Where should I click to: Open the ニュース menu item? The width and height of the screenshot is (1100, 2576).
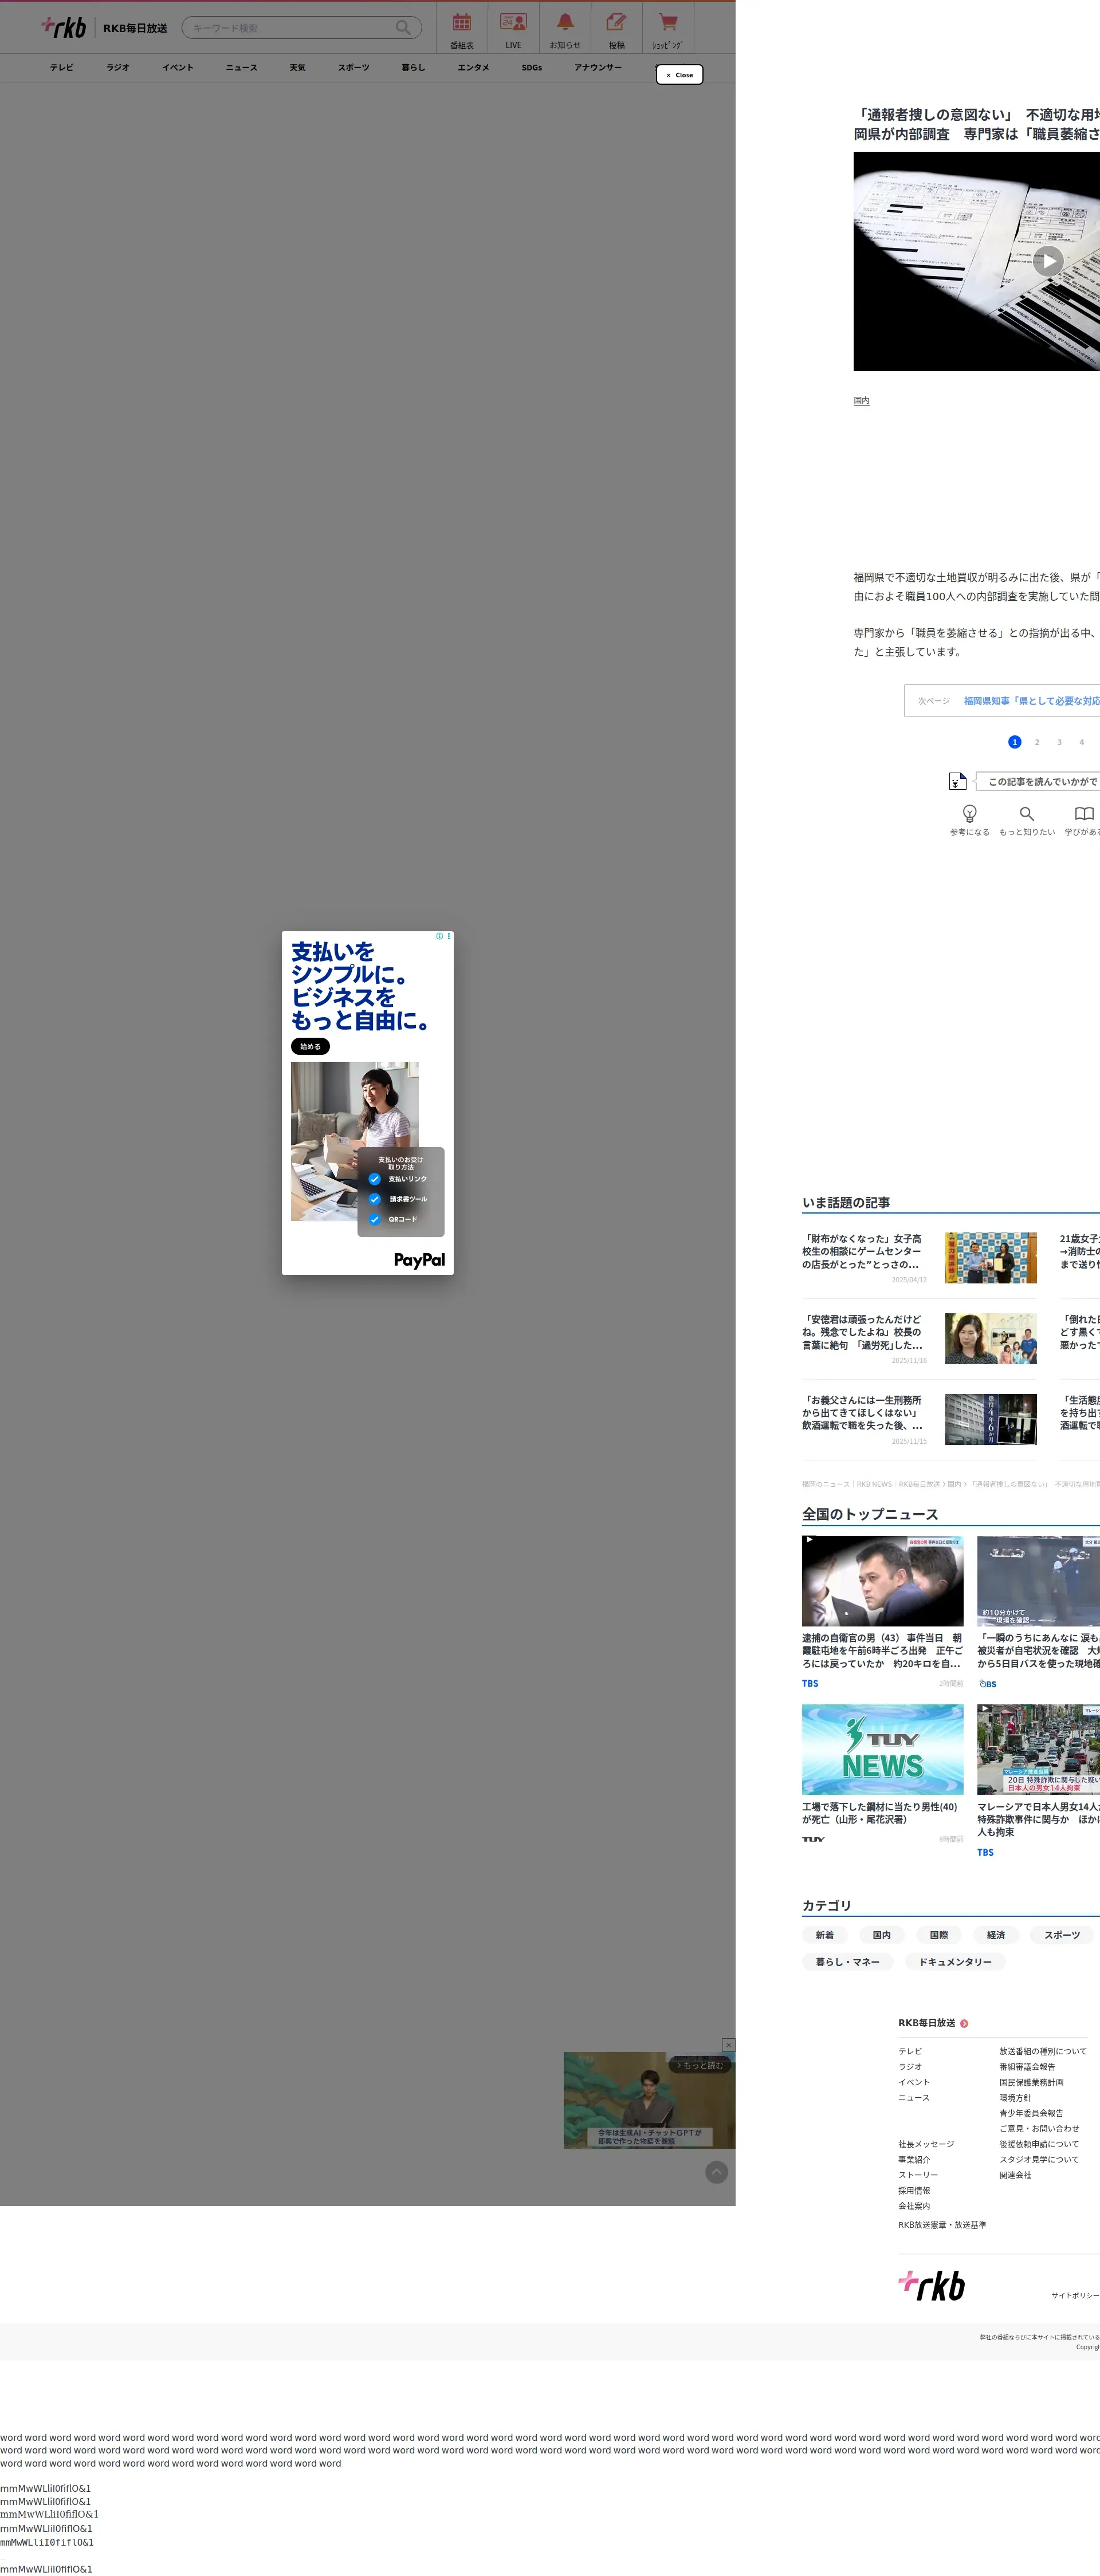coord(241,68)
